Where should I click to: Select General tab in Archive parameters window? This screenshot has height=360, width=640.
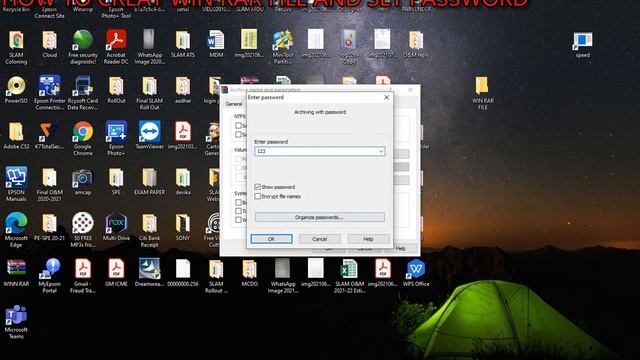(x=234, y=104)
